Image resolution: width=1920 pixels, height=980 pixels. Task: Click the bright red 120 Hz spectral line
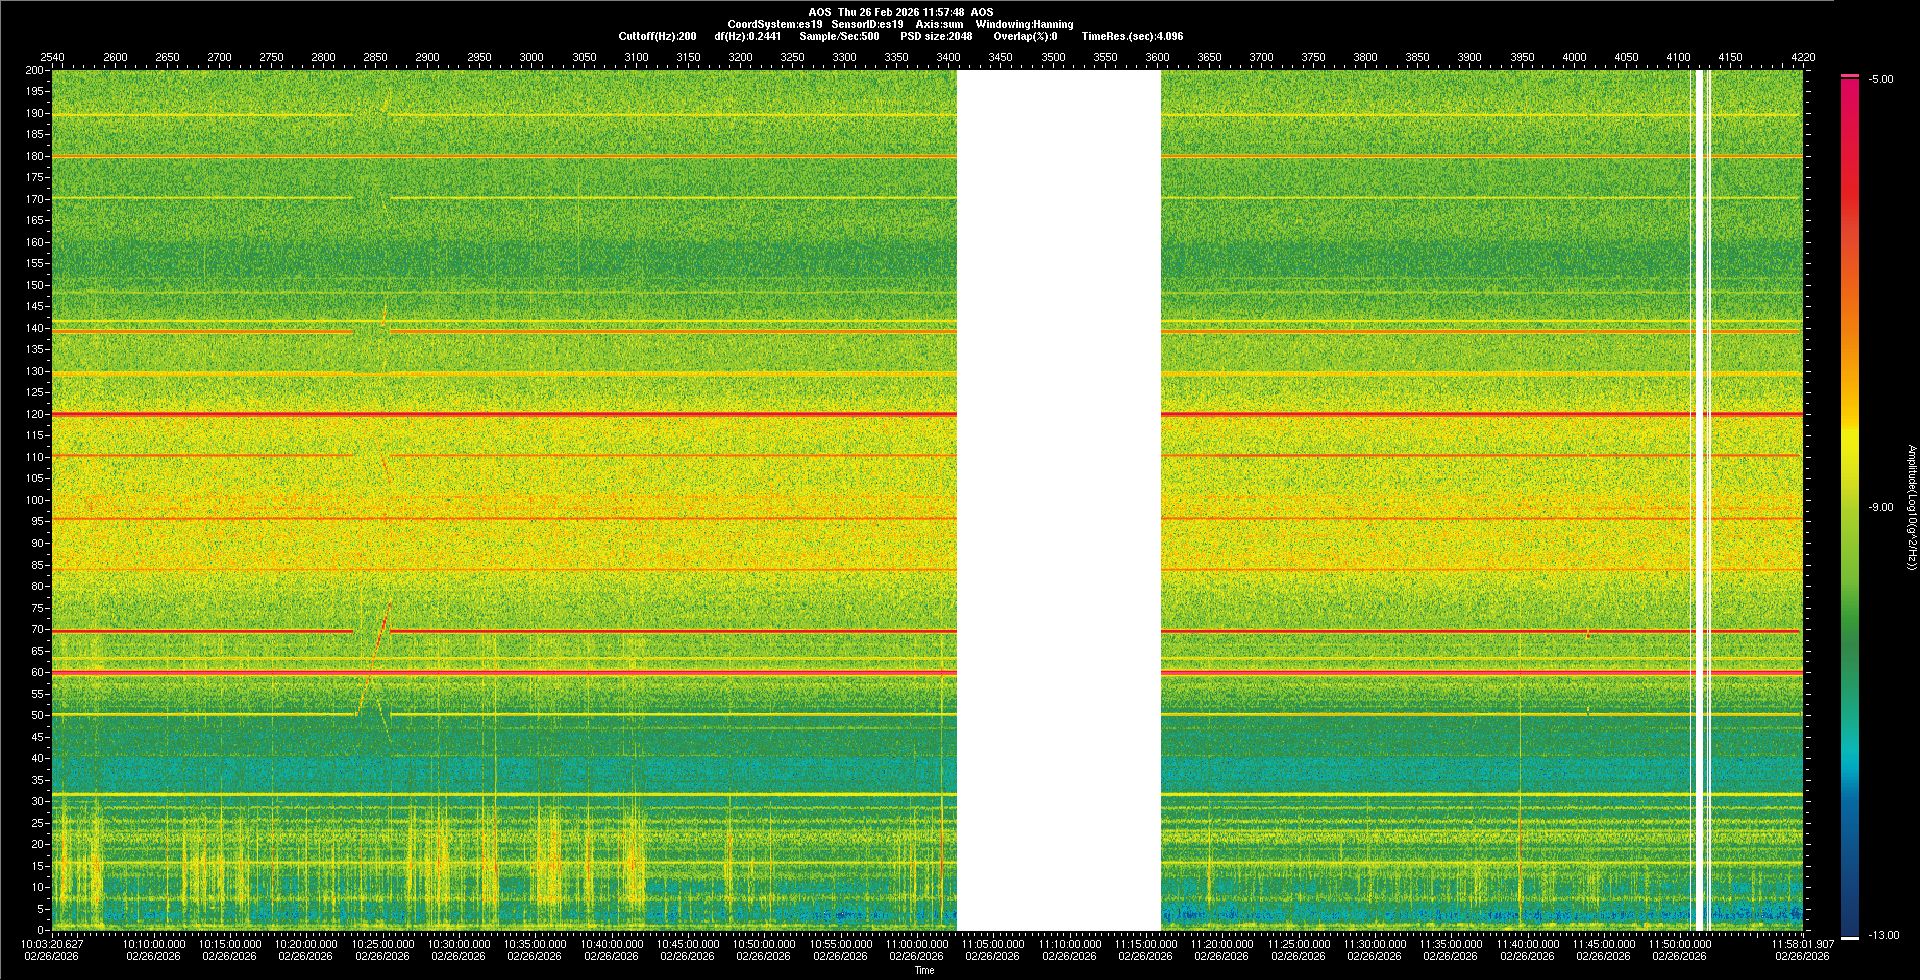tap(500, 414)
